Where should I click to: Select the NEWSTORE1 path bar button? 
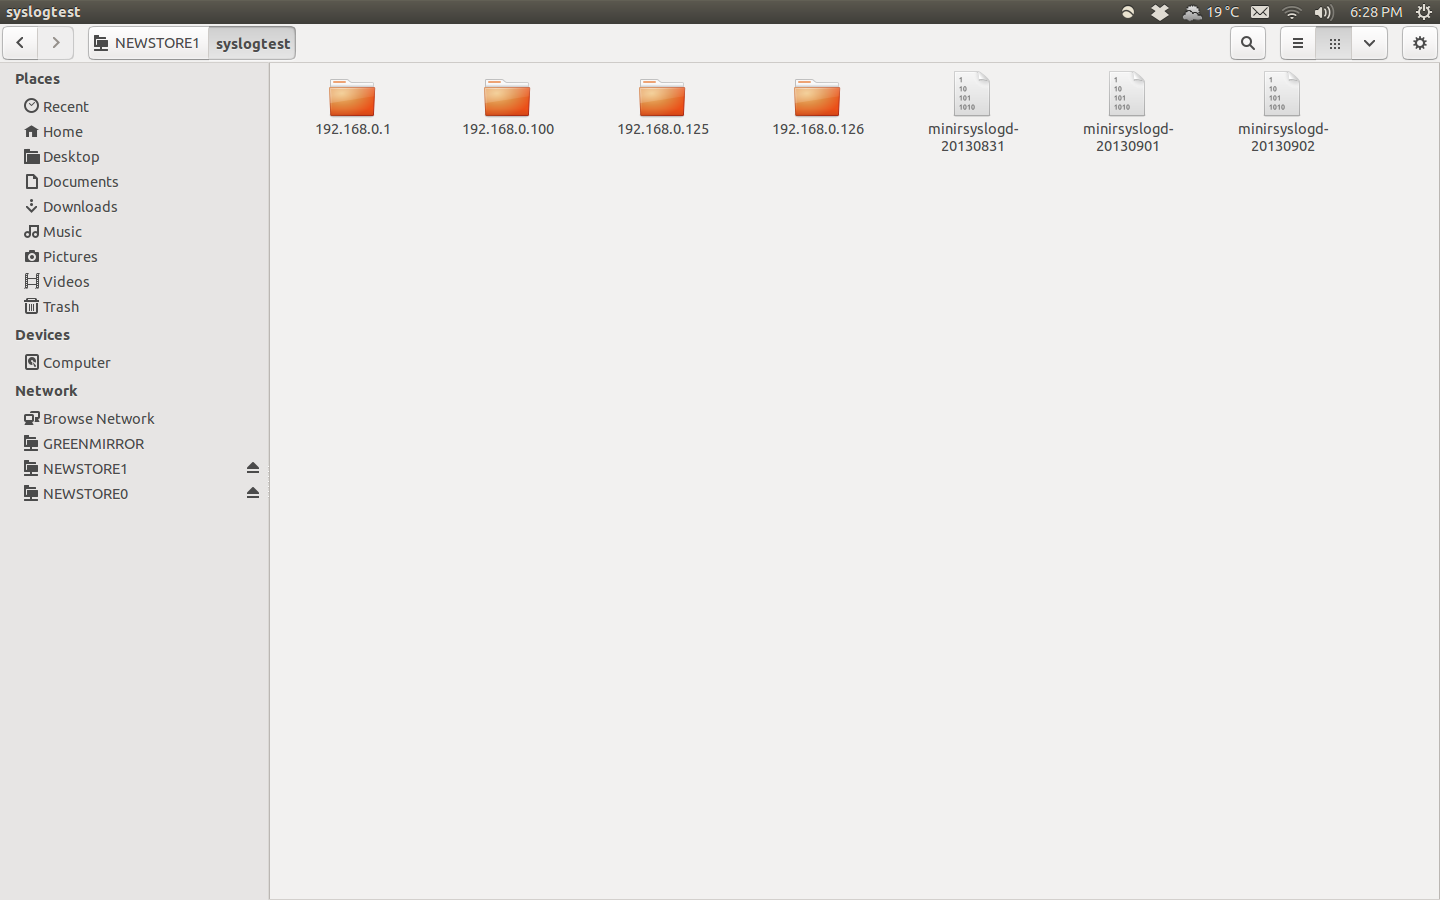[148, 43]
